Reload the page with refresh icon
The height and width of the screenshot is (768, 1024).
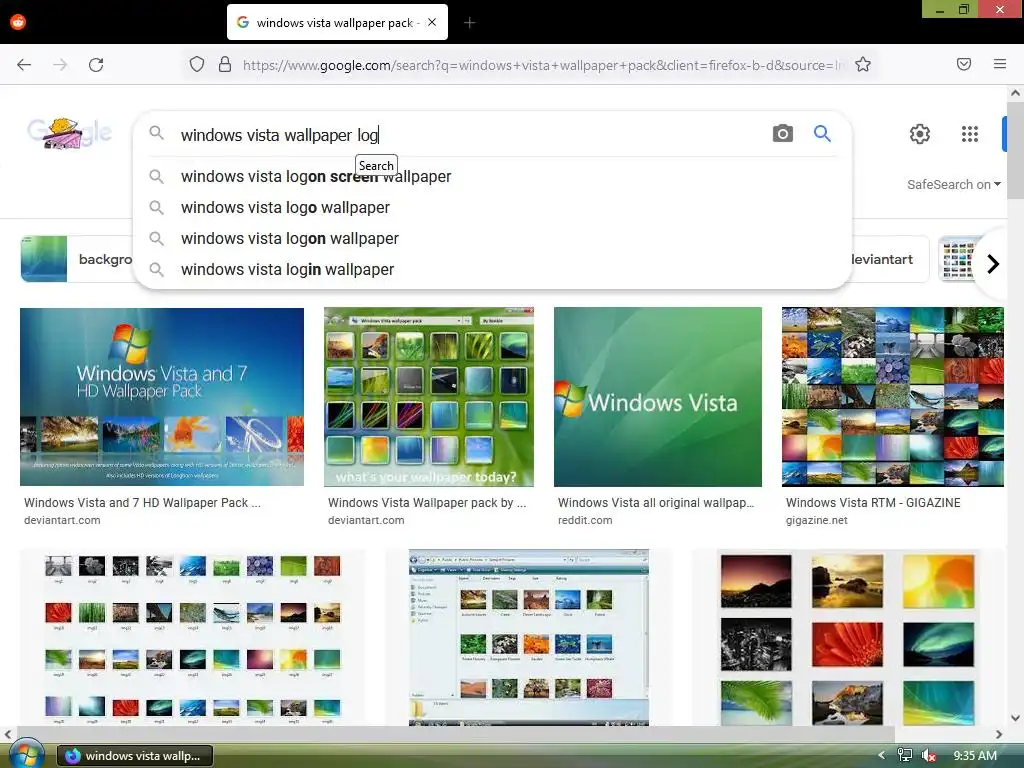96,65
